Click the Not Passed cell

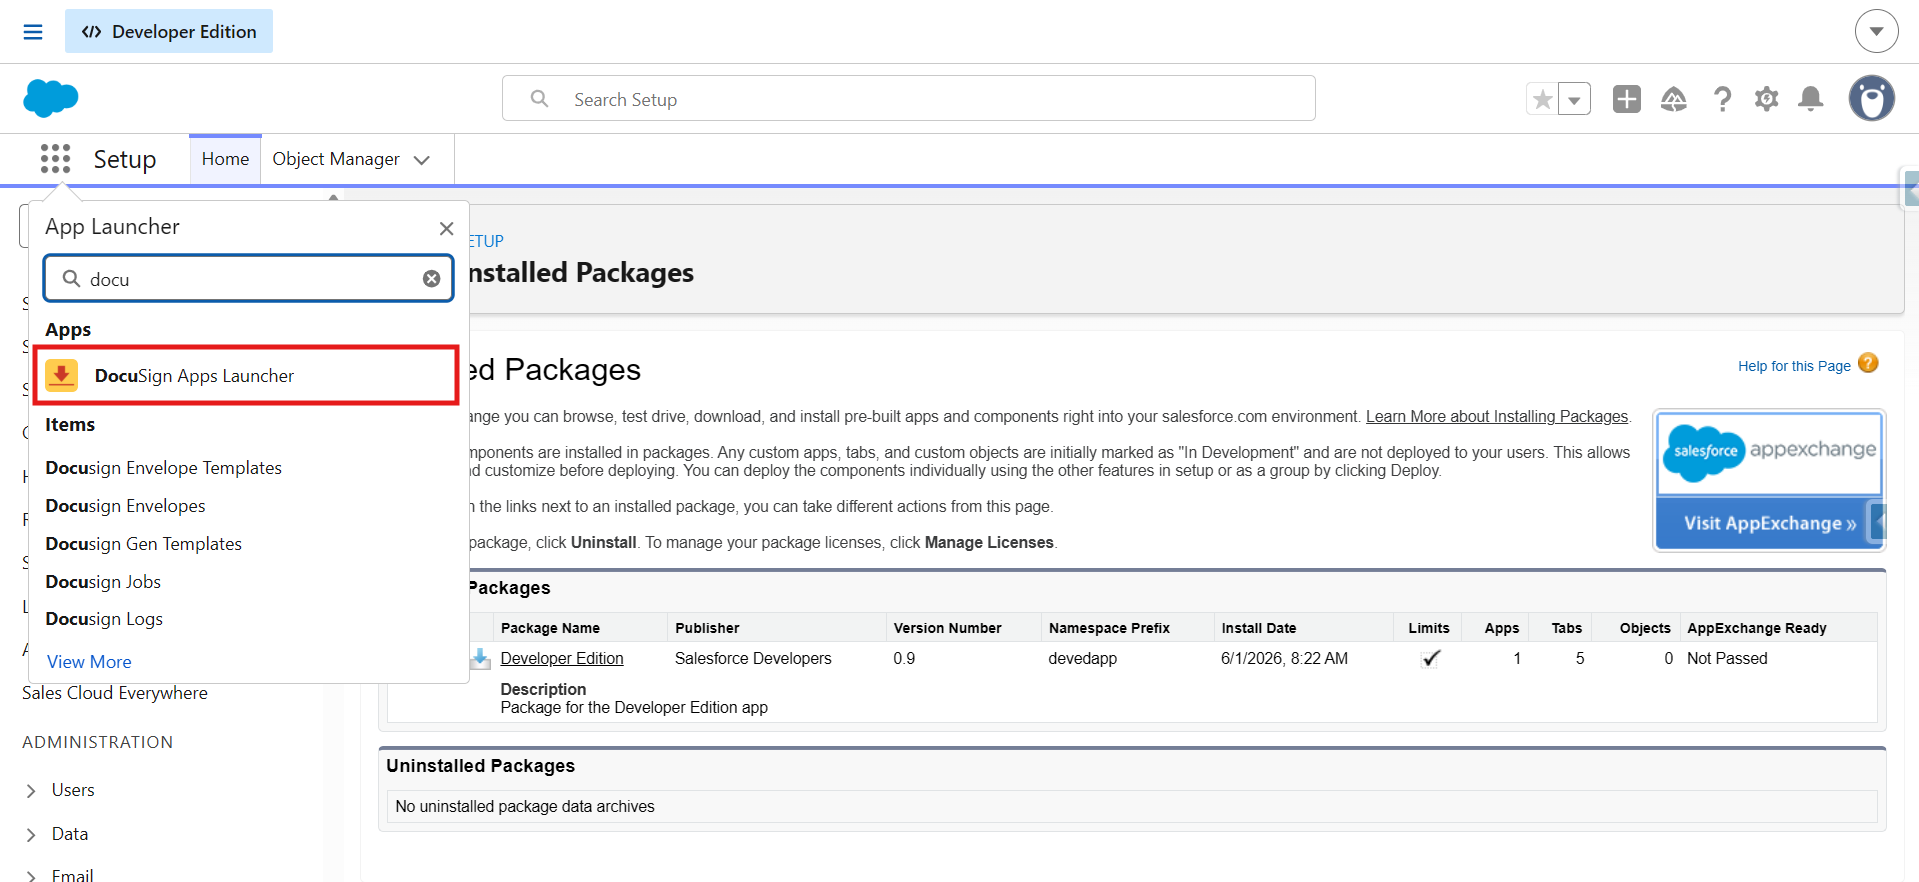(x=1727, y=658)
